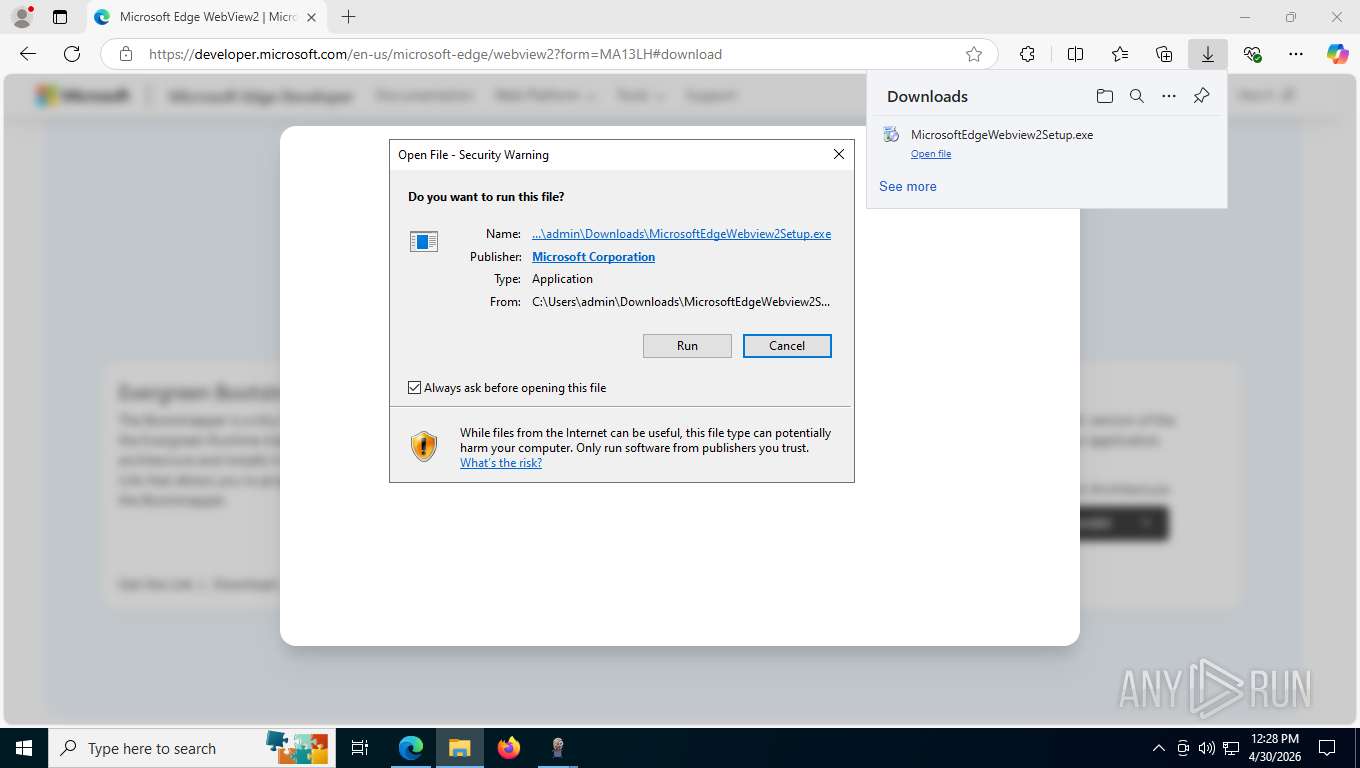Open Browser essentials heart icon
1360x768 pixels.
click(x=1252, y=54)
